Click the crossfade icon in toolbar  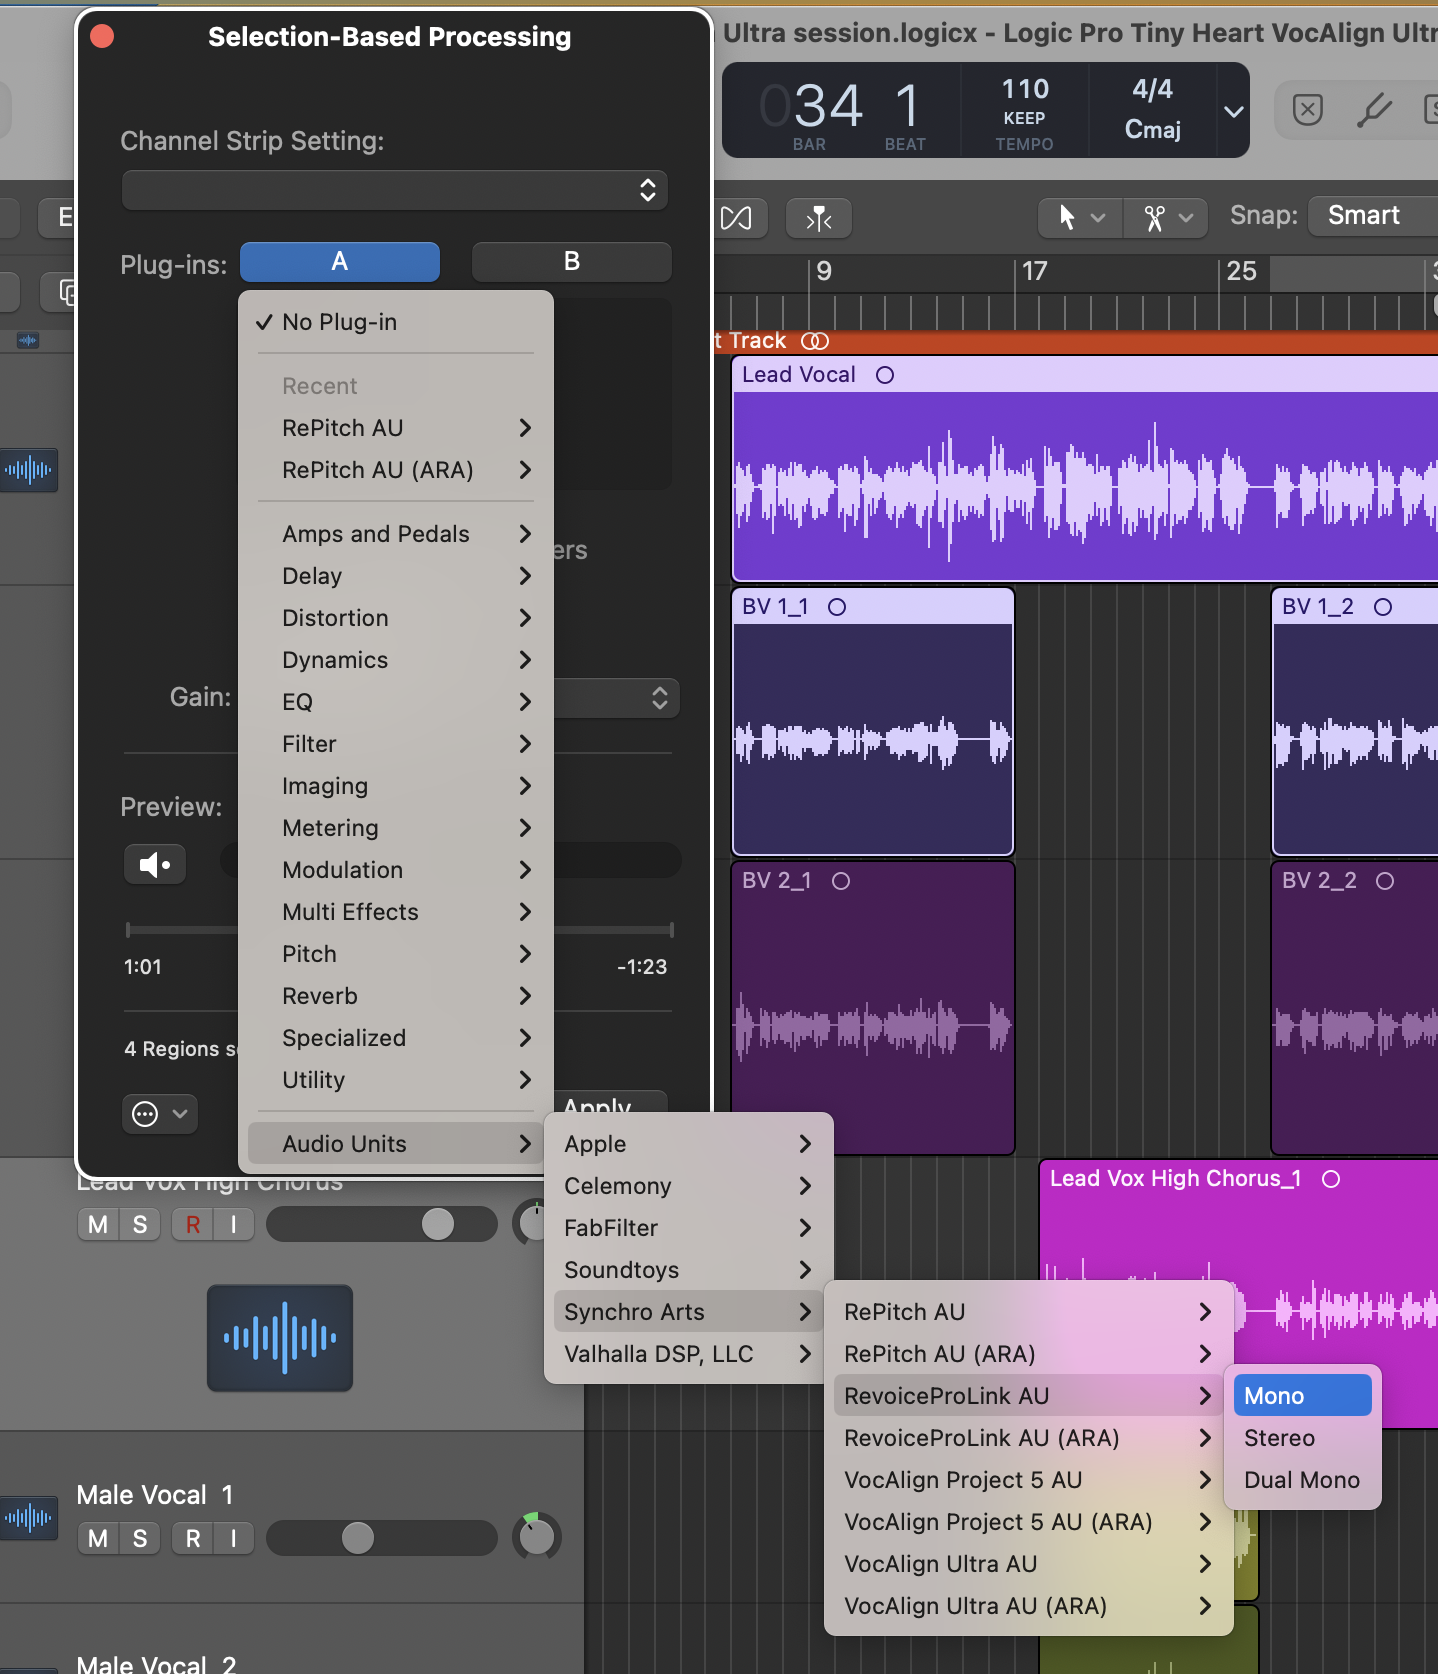point(737,218)
